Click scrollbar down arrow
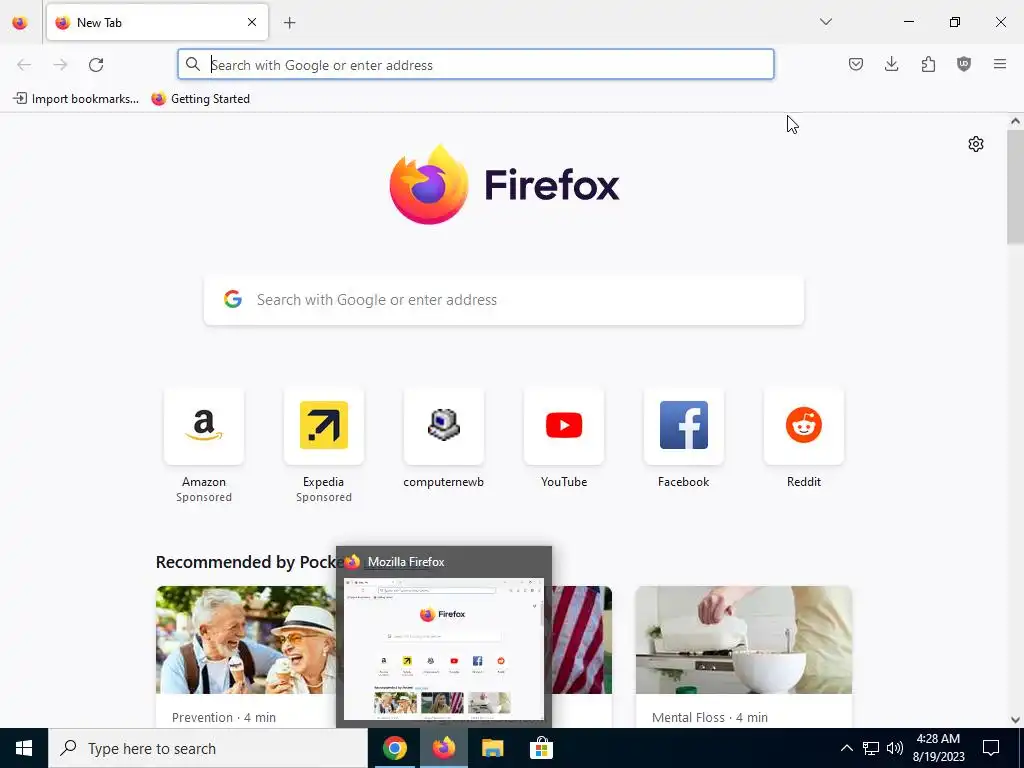The width and height of the screenshot is (1024, 768). click(1015, 720)
